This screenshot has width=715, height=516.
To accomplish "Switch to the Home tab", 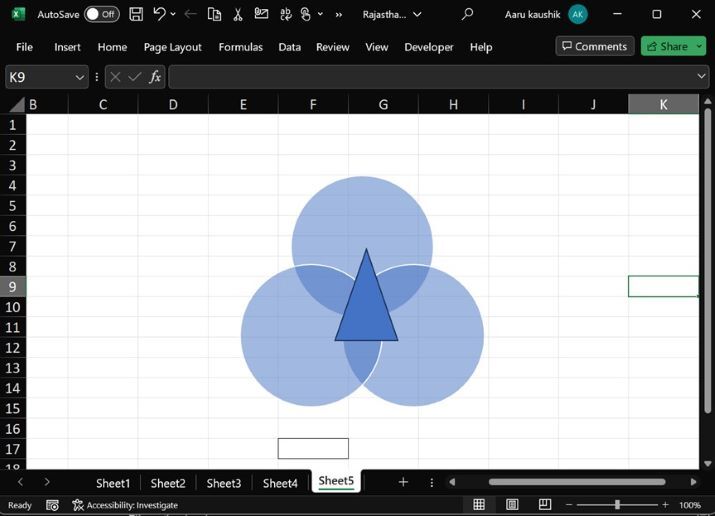I will 112,47.
